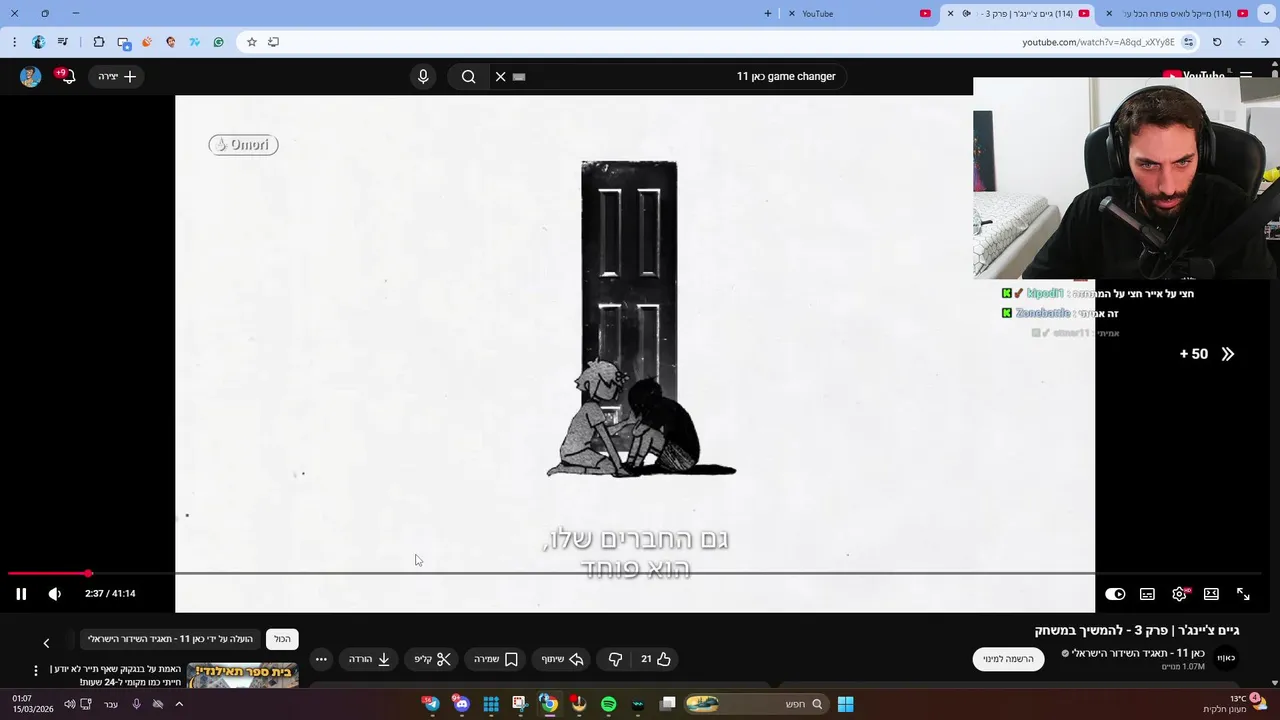
Task: Open the YouTube search magnifier button
Action: click(468, 76)
